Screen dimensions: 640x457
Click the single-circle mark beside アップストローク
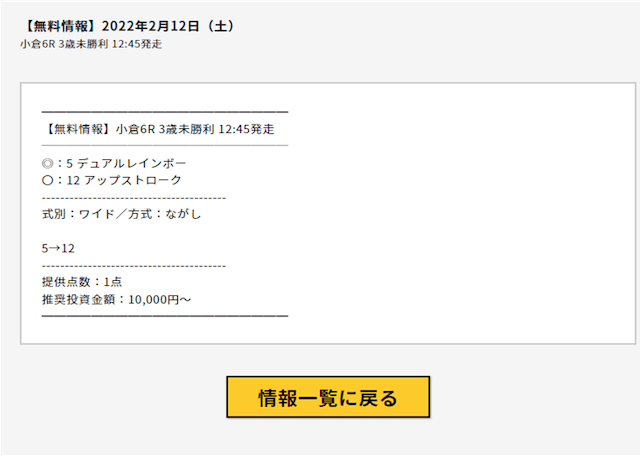(47, 180)
